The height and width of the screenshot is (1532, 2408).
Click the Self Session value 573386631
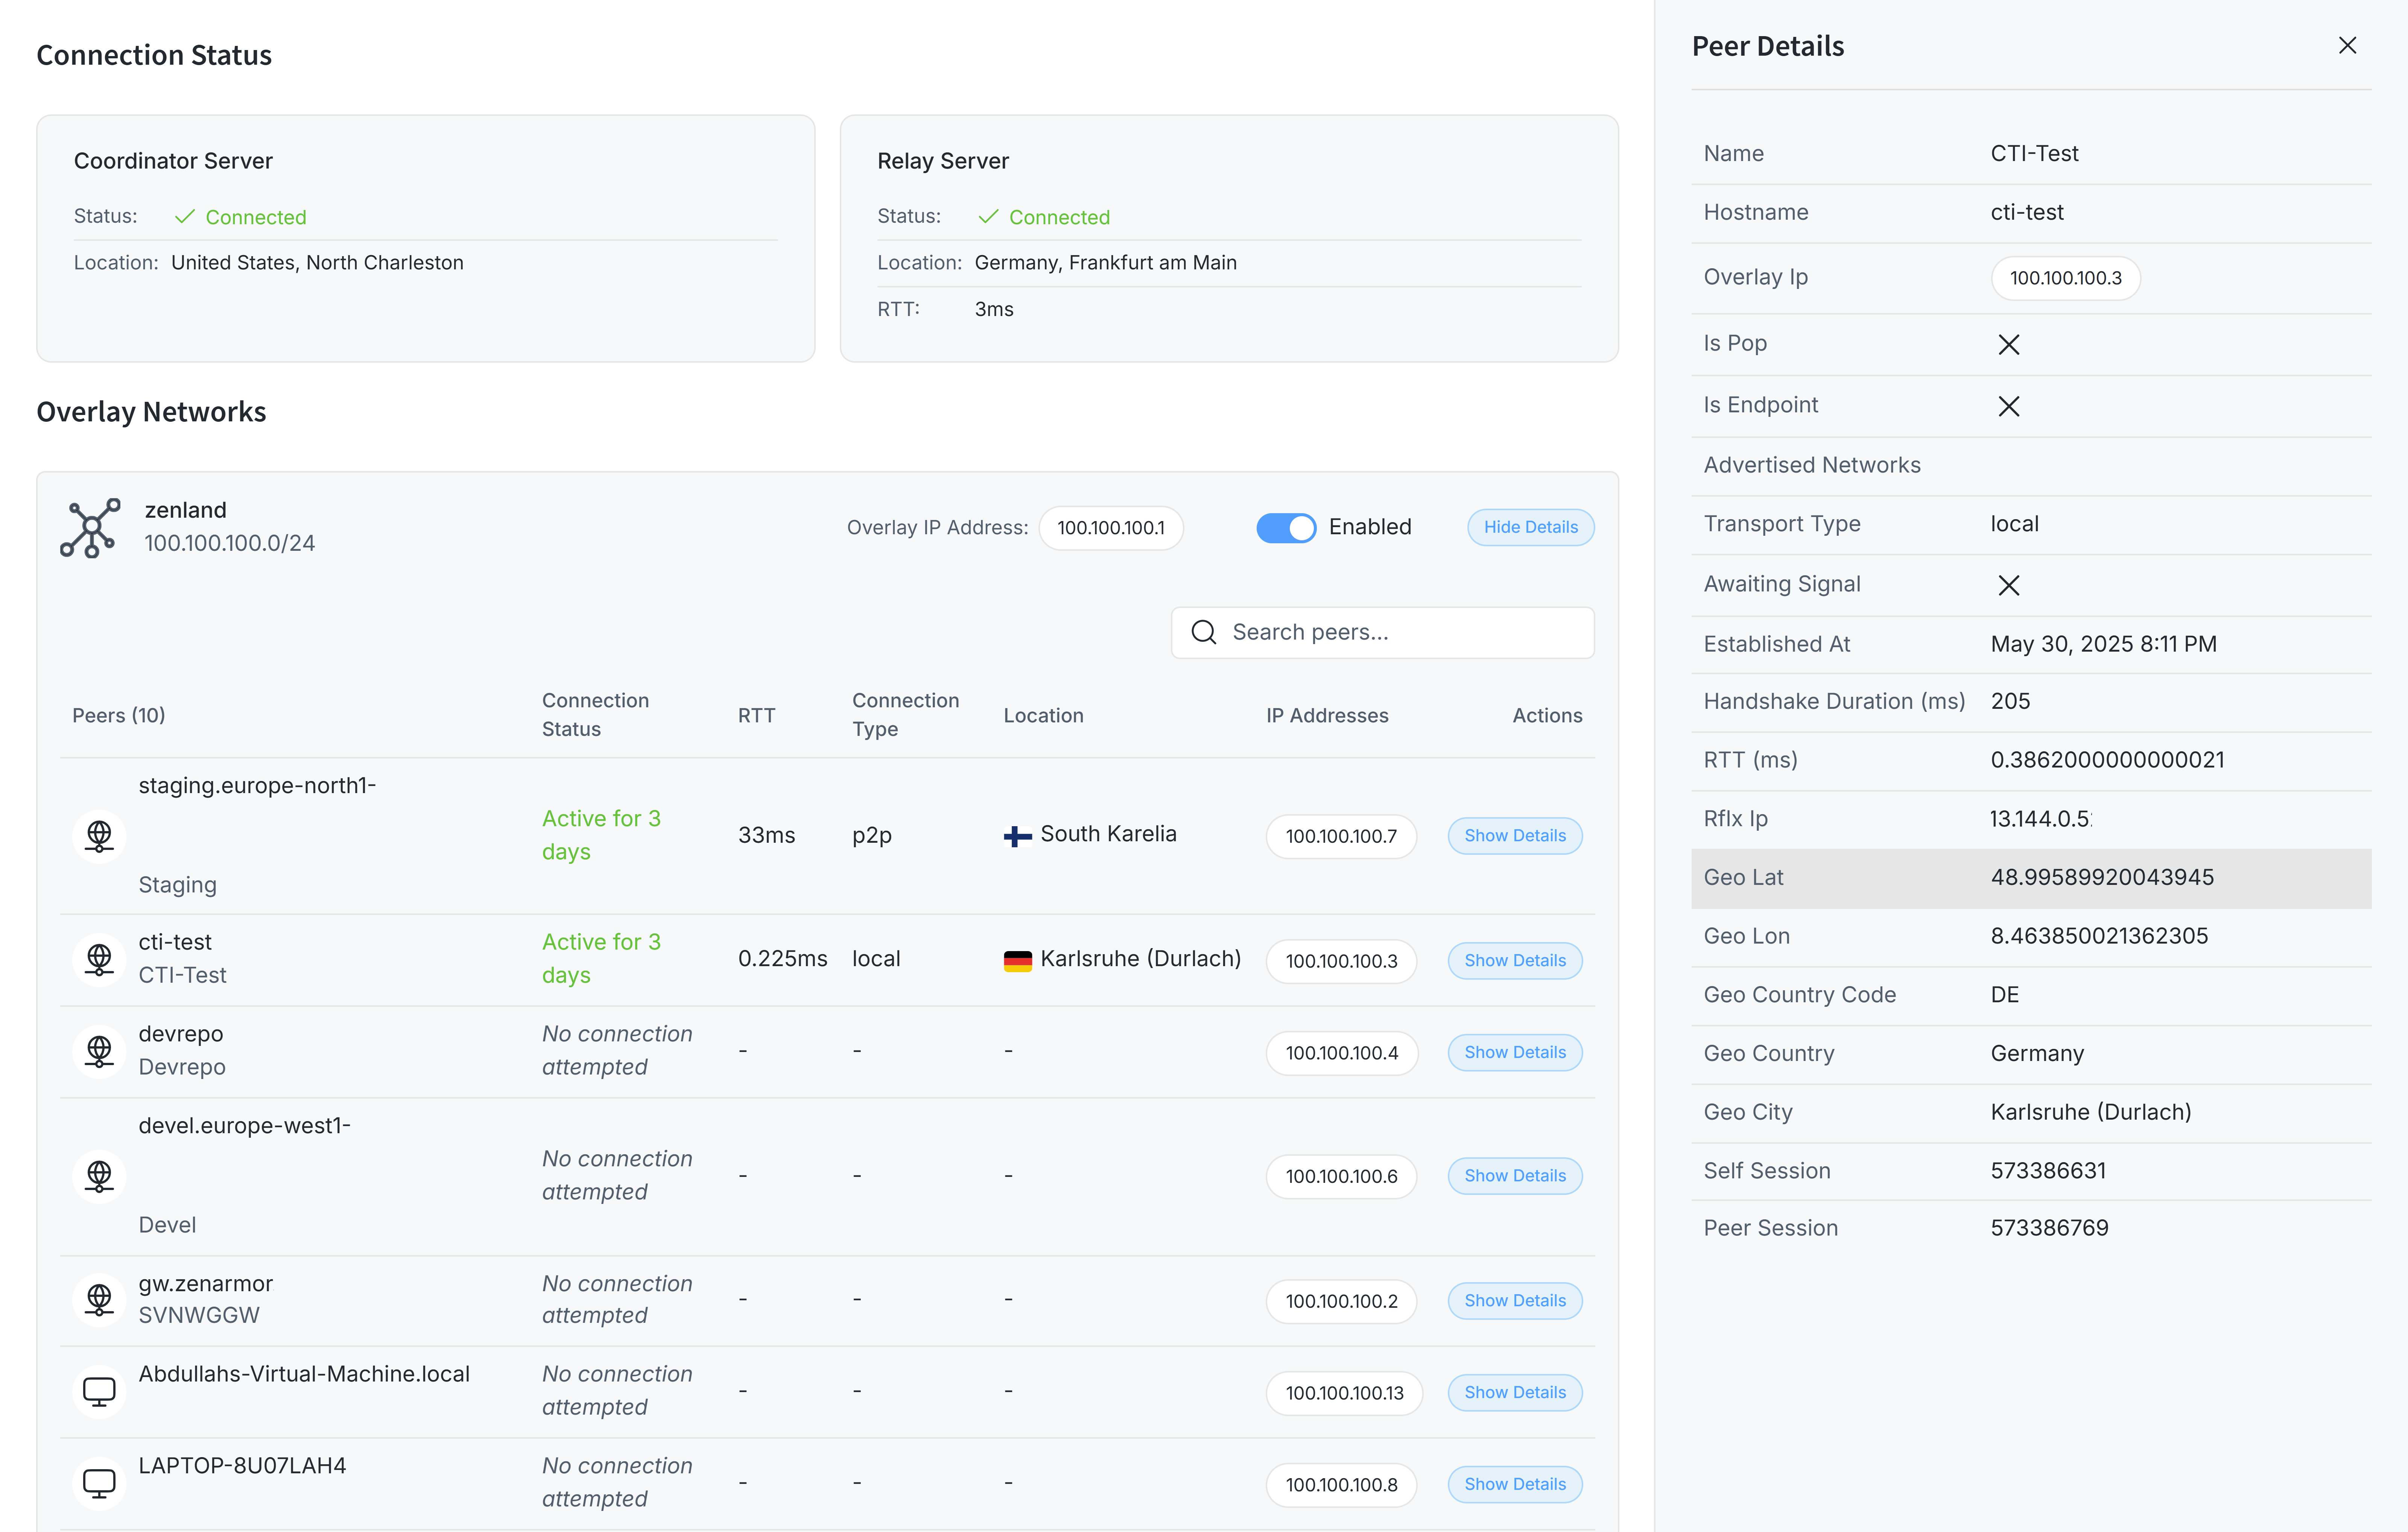[2048, 1171]
